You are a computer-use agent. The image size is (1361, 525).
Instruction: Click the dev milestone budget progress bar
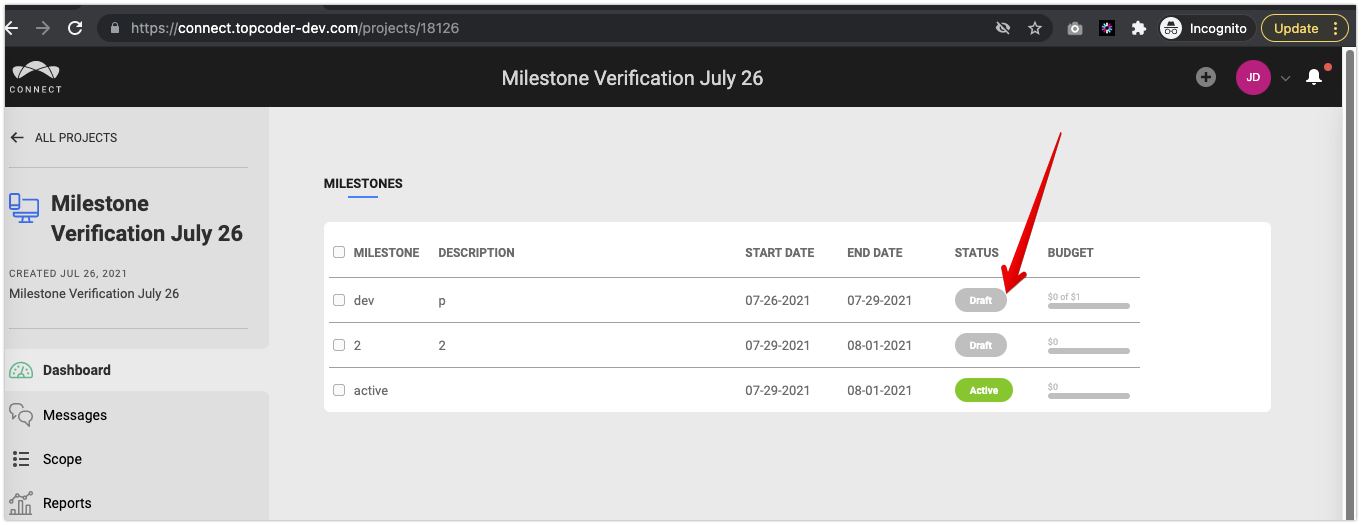[1089, 305]
